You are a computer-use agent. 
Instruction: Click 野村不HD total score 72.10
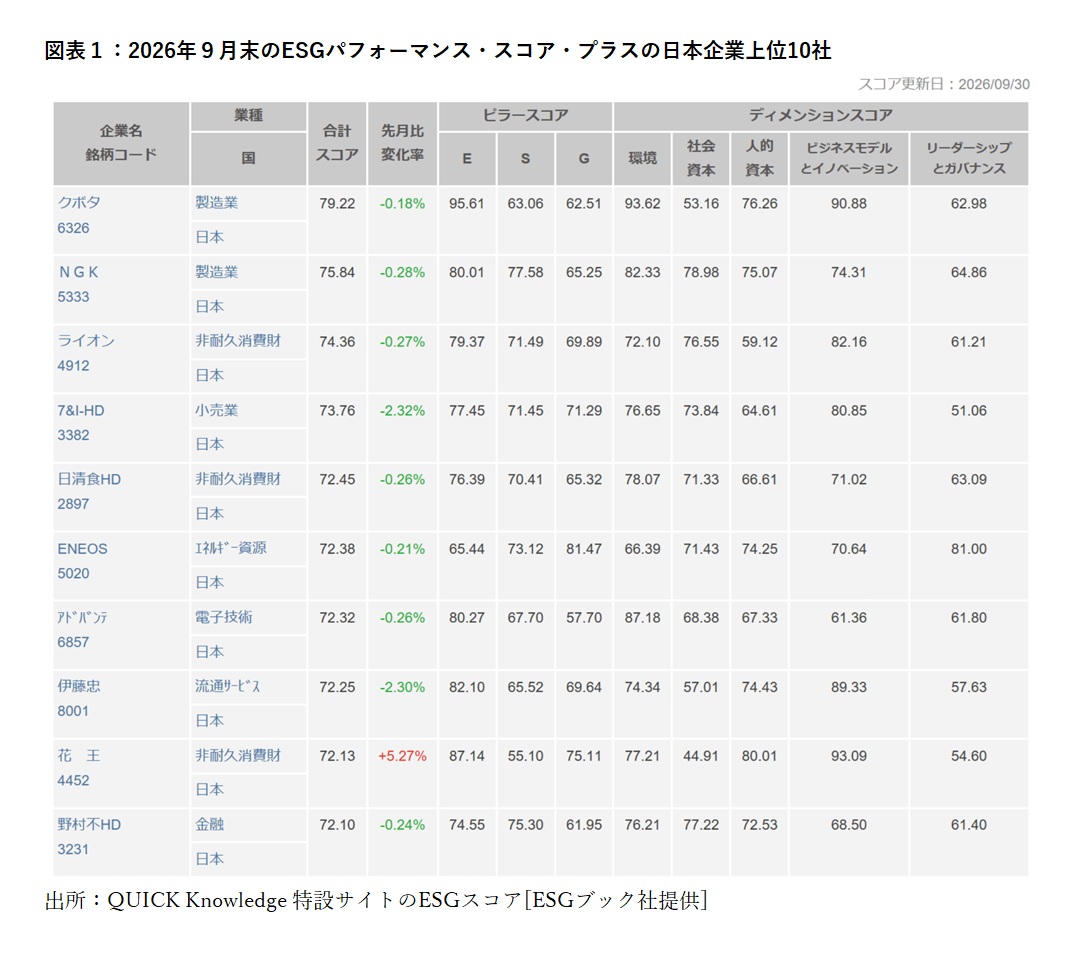click(x=337, y=825)
